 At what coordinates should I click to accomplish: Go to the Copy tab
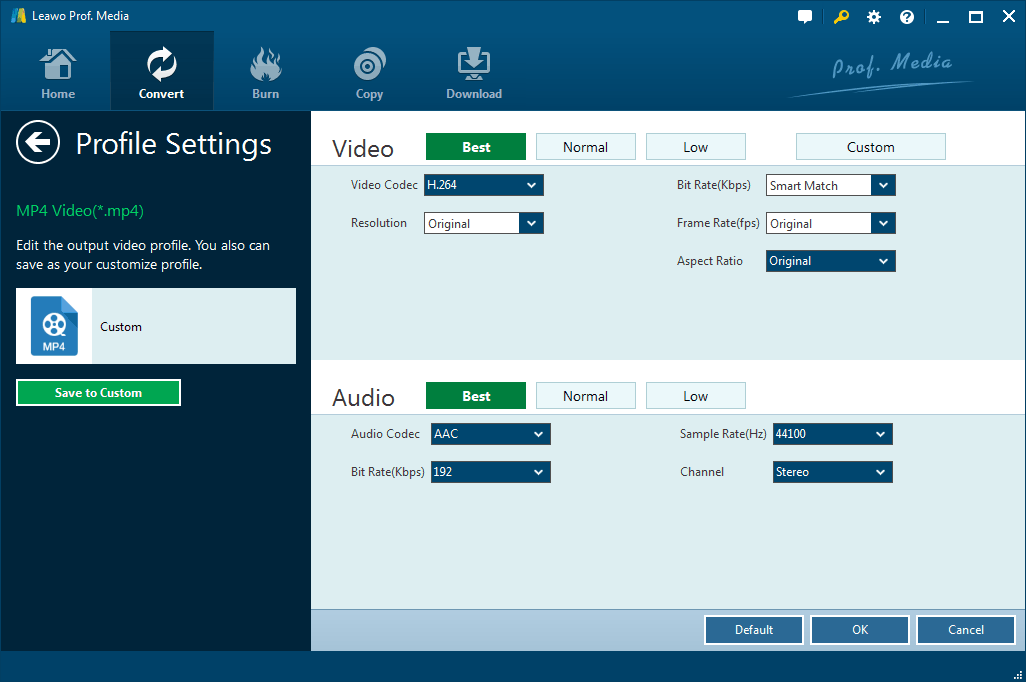(369, 73)
